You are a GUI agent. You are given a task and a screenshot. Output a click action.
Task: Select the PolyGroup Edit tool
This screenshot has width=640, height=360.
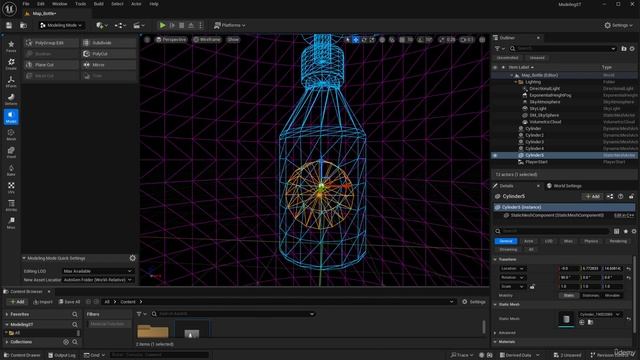(51, 43)
